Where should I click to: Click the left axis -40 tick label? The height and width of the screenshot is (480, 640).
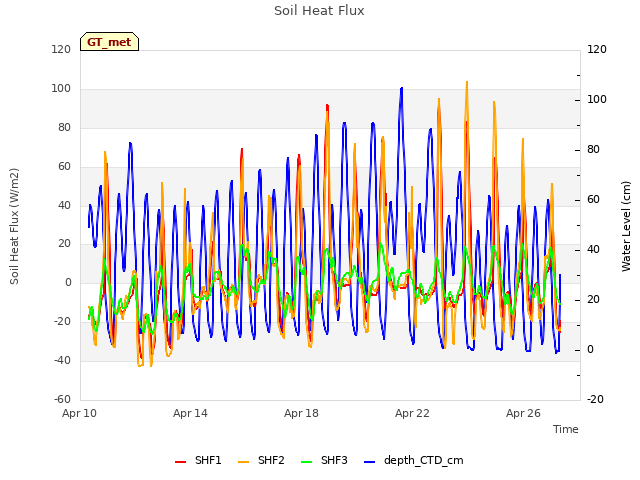(x=62, y=360)
